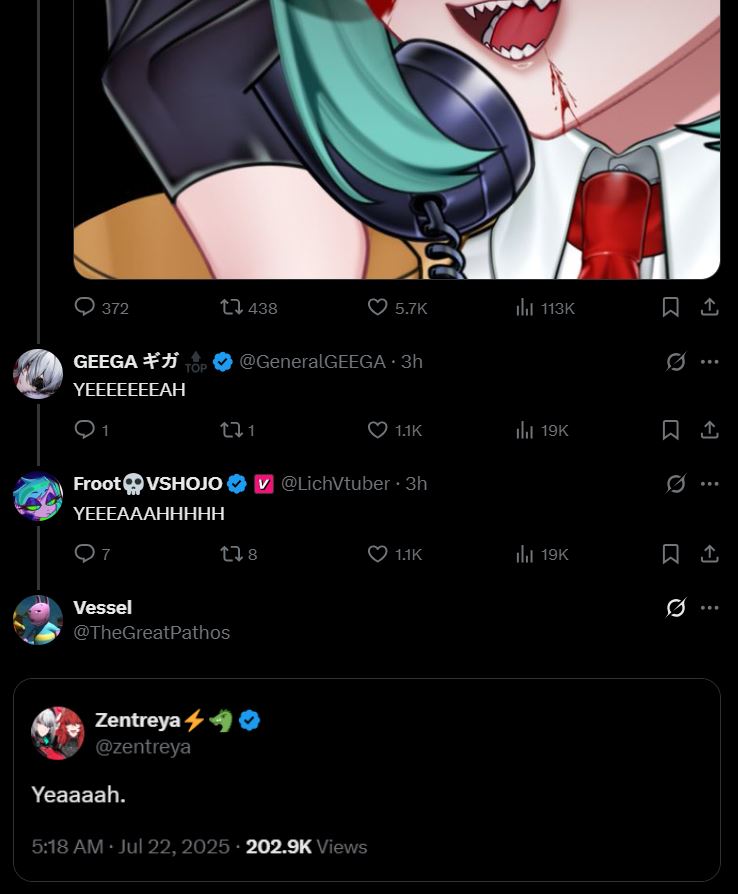738x894 pixels.
Task: Open Vessel's profile avatar
Action: 38,620
